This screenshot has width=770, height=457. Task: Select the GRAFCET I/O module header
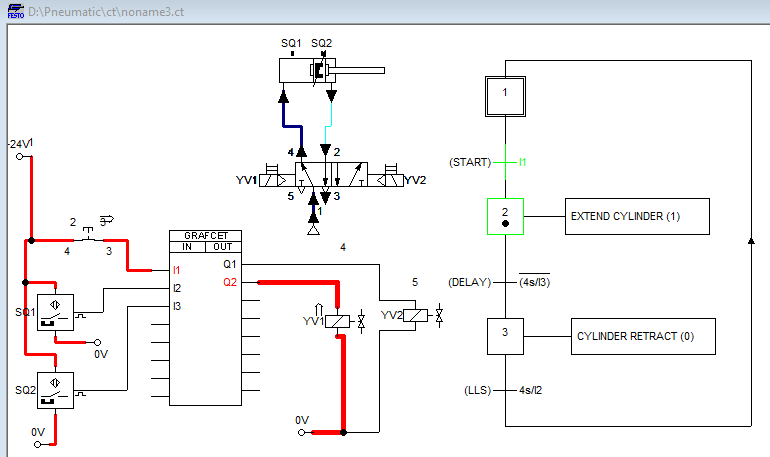205,236
